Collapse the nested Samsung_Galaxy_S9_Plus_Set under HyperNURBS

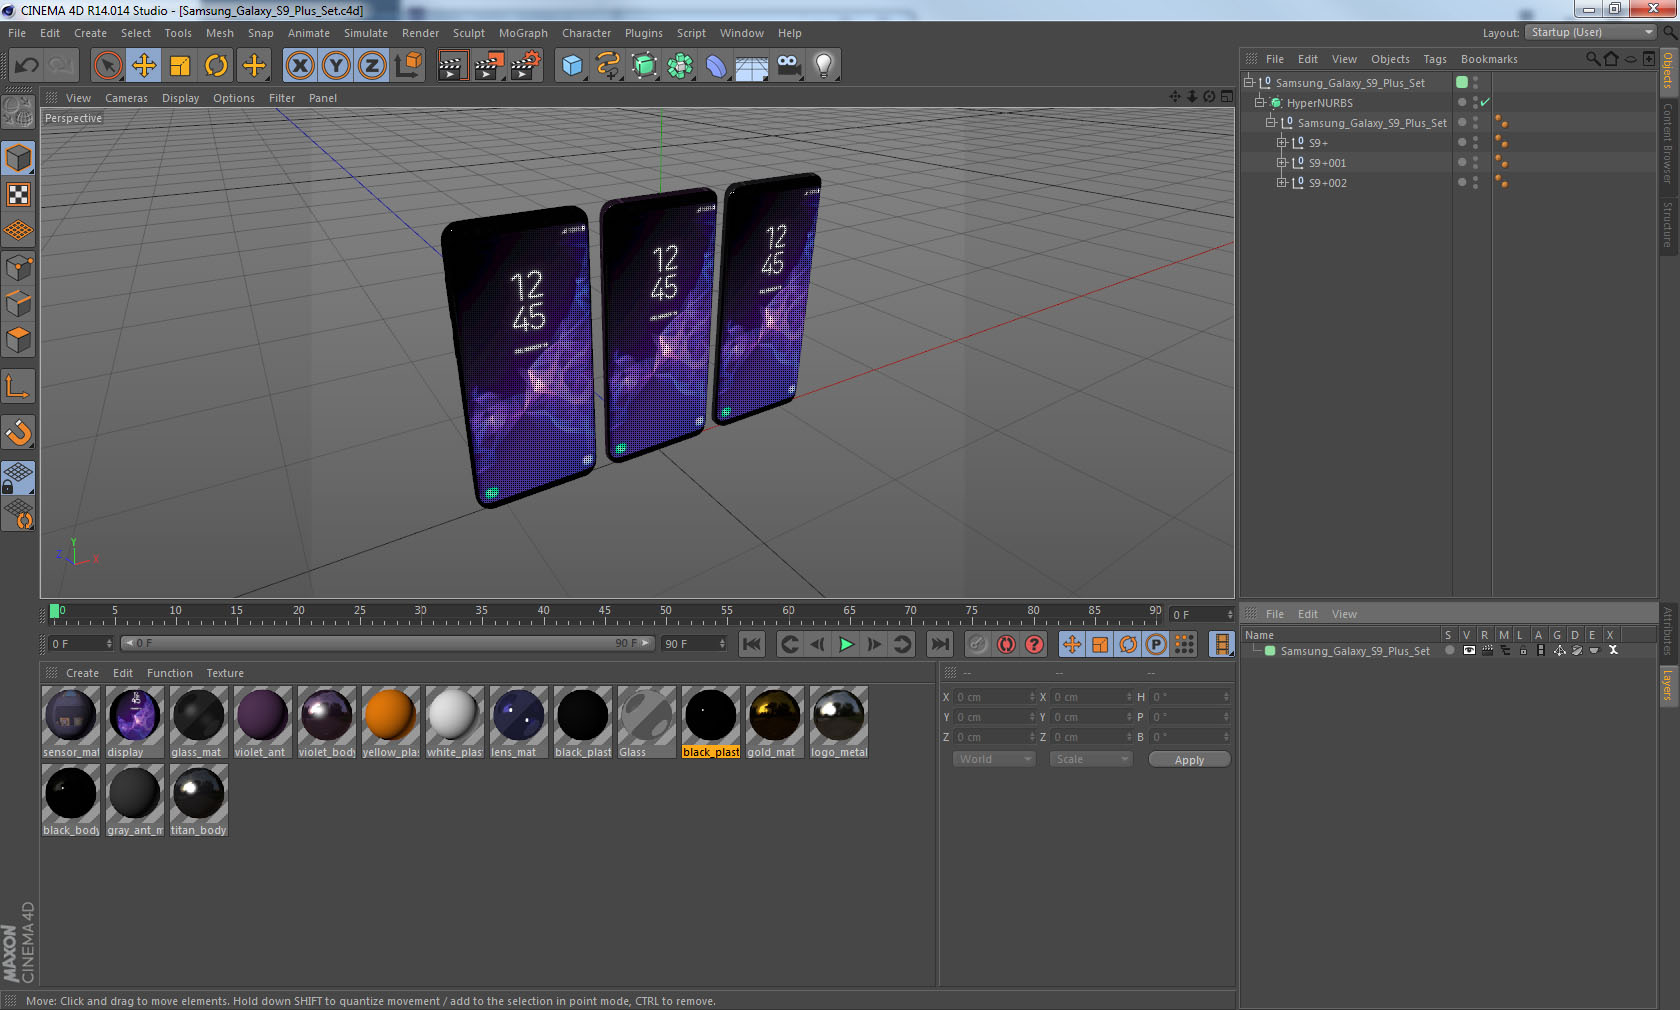click(1270, 122)
